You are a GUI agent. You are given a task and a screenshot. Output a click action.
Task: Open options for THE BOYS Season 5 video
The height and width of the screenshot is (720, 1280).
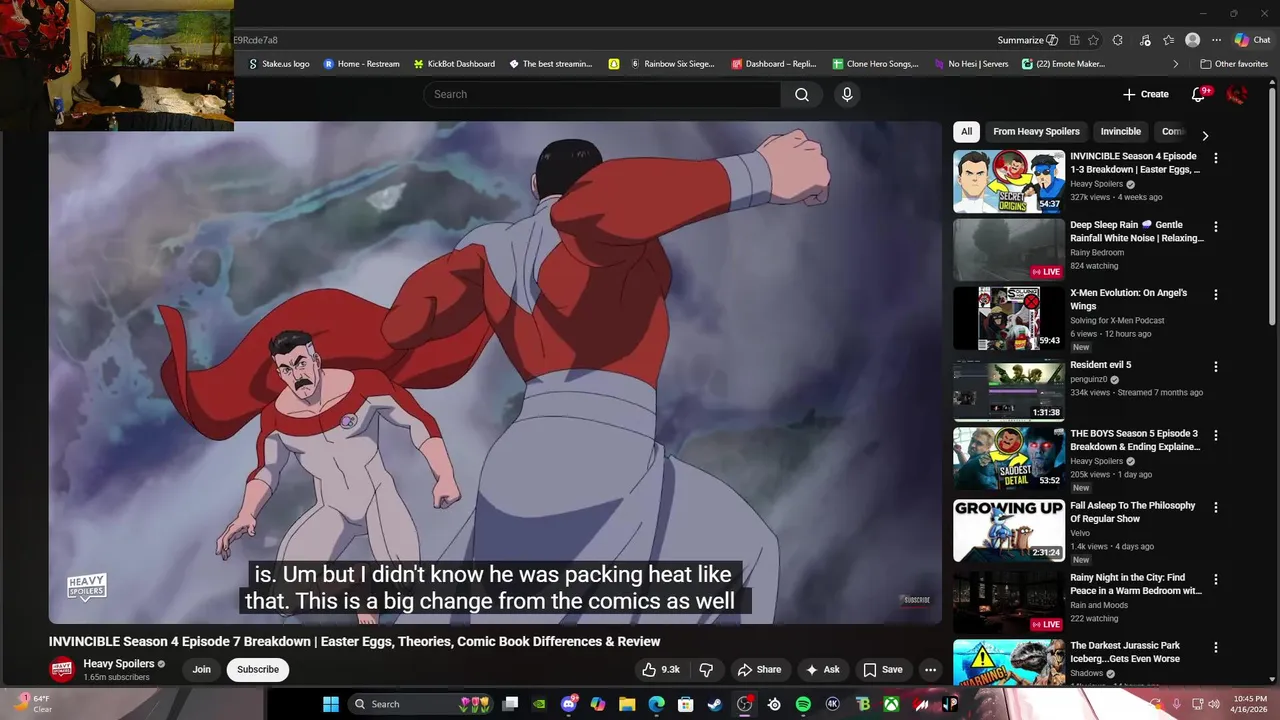pyautogui.click(x=1216, y=436)
